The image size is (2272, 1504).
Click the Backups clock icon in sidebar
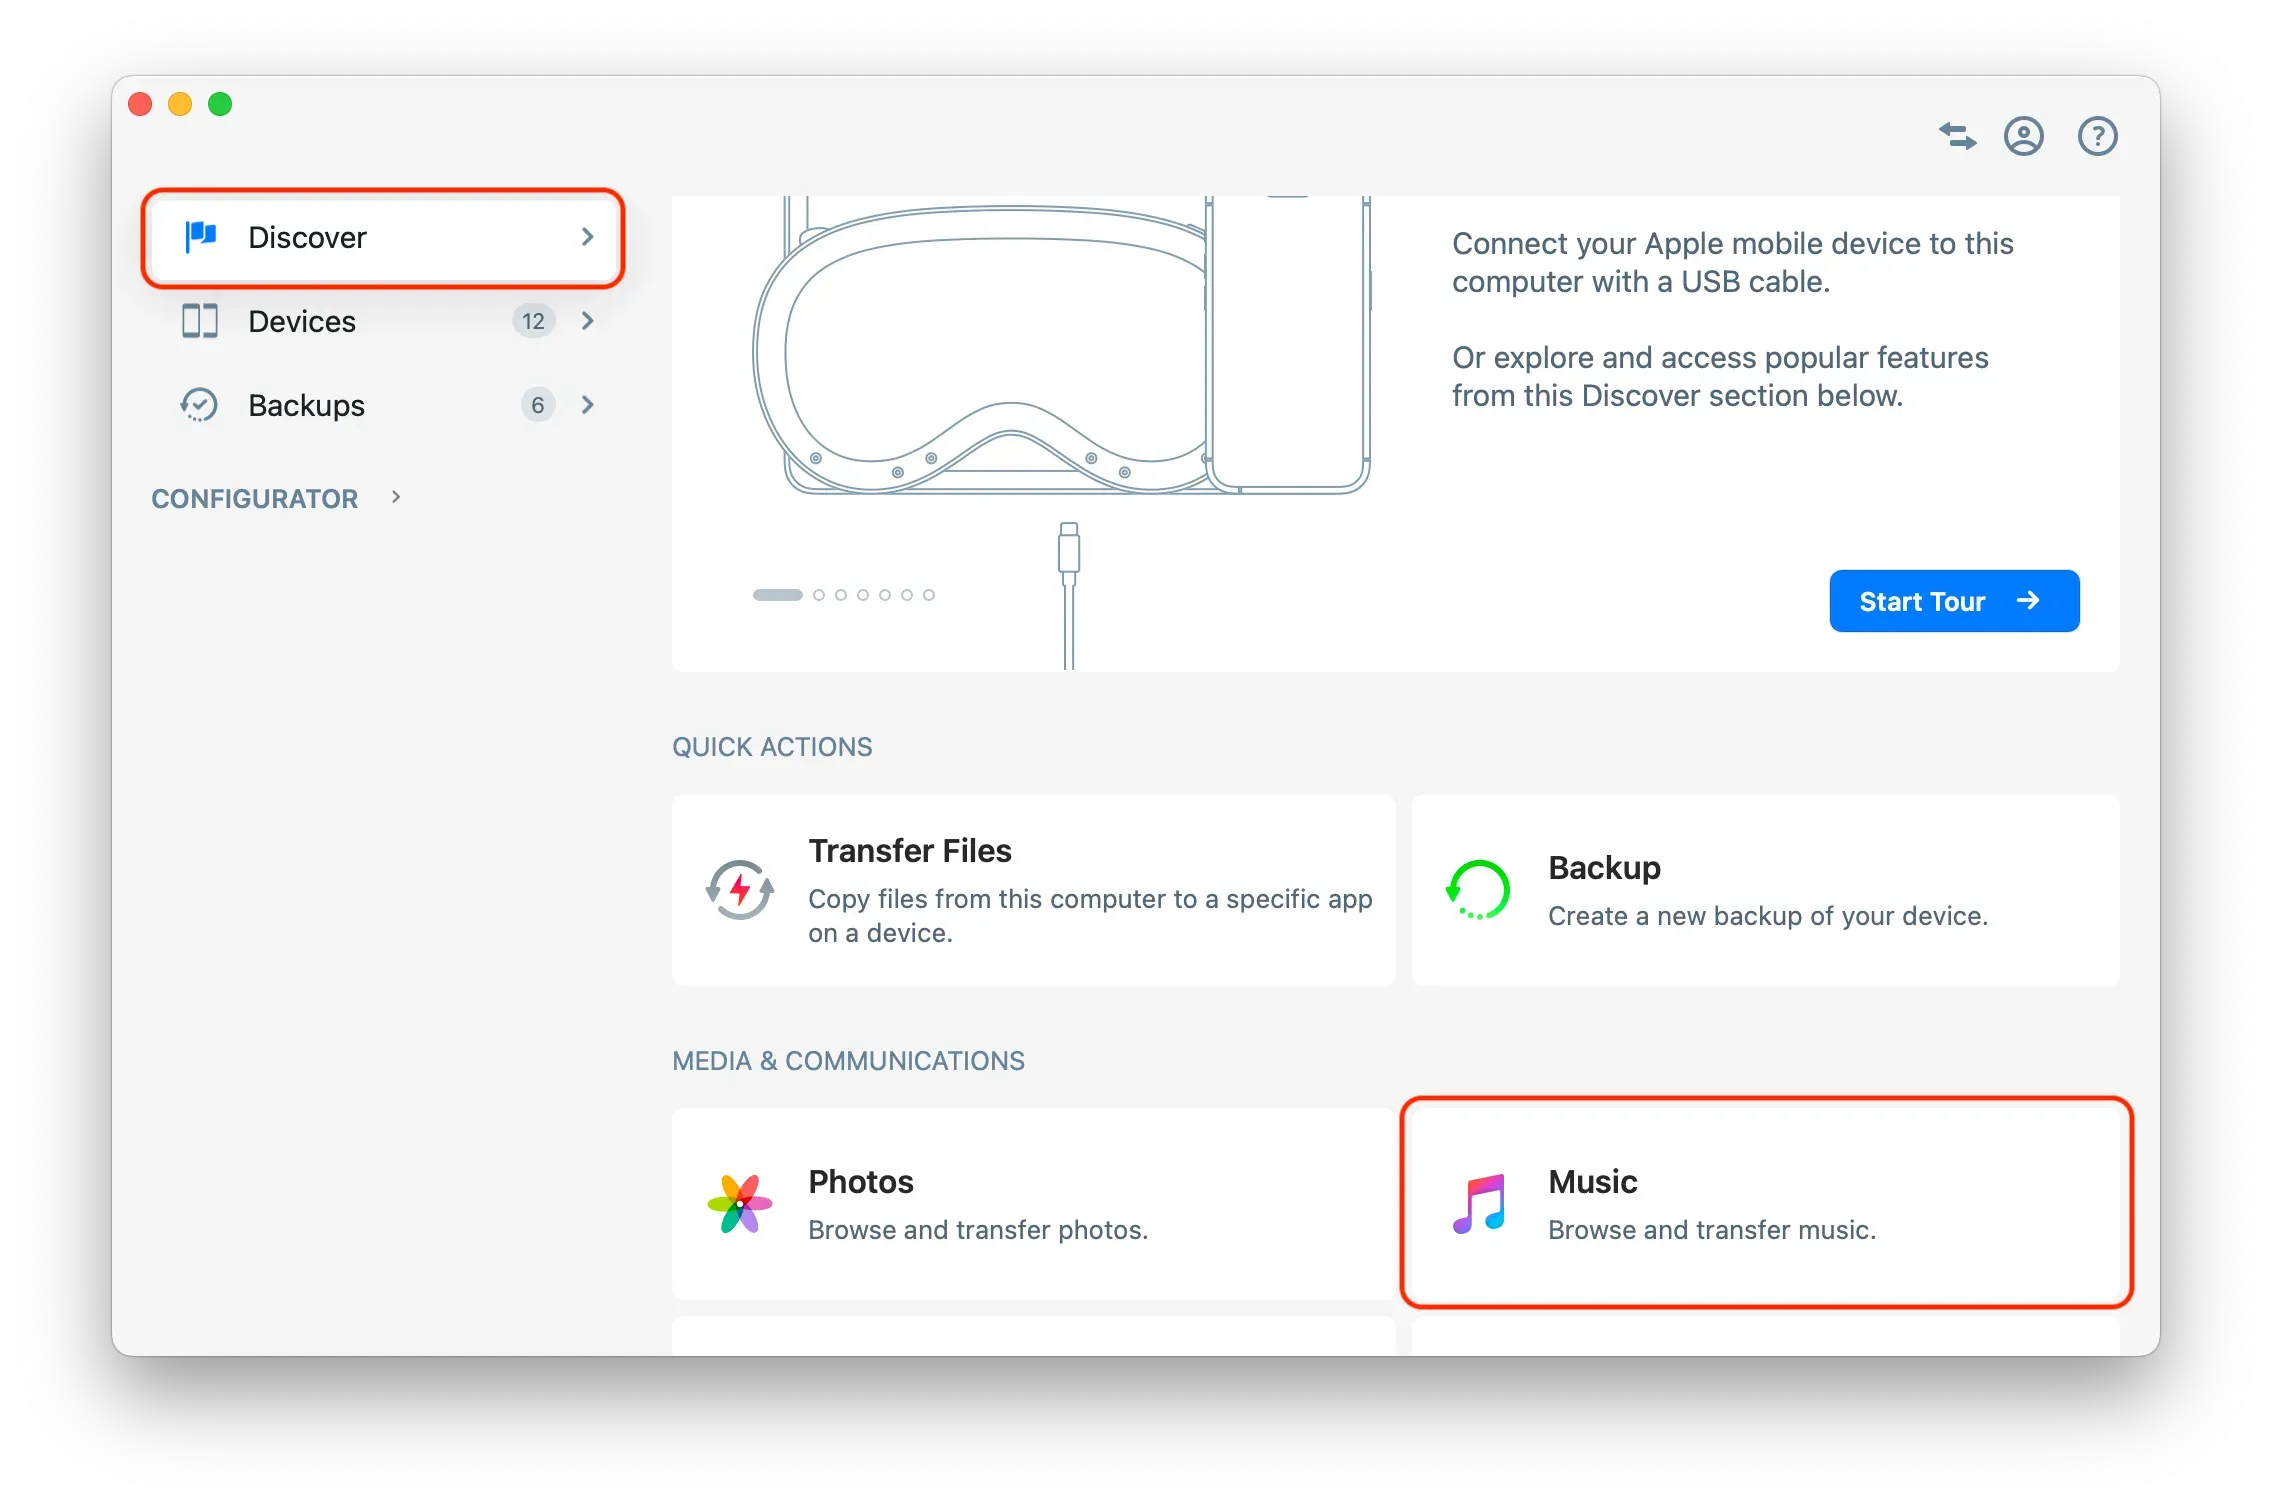click(199, 405)
